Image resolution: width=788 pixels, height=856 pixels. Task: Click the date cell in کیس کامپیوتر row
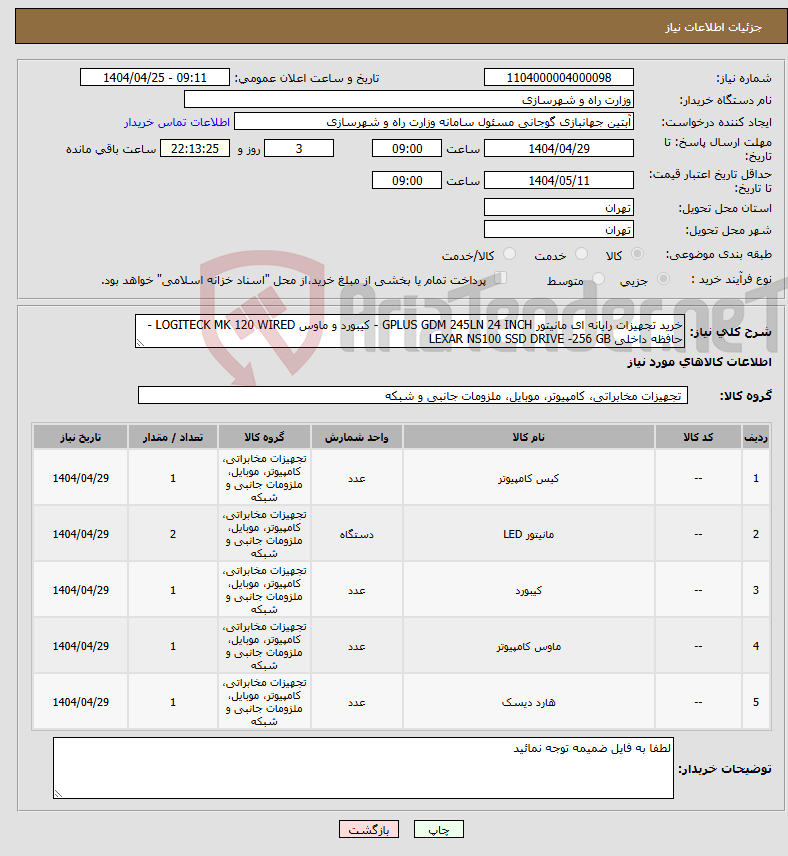pyautogui.click(x=80, y=478)
